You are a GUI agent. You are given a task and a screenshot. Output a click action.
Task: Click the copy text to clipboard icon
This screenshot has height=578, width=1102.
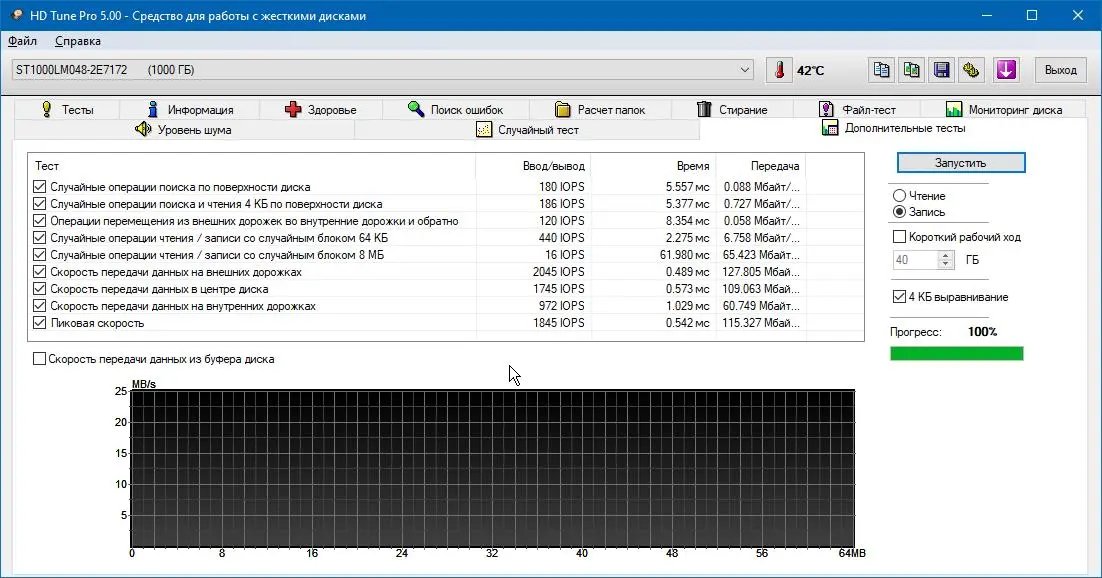point(881,70)
